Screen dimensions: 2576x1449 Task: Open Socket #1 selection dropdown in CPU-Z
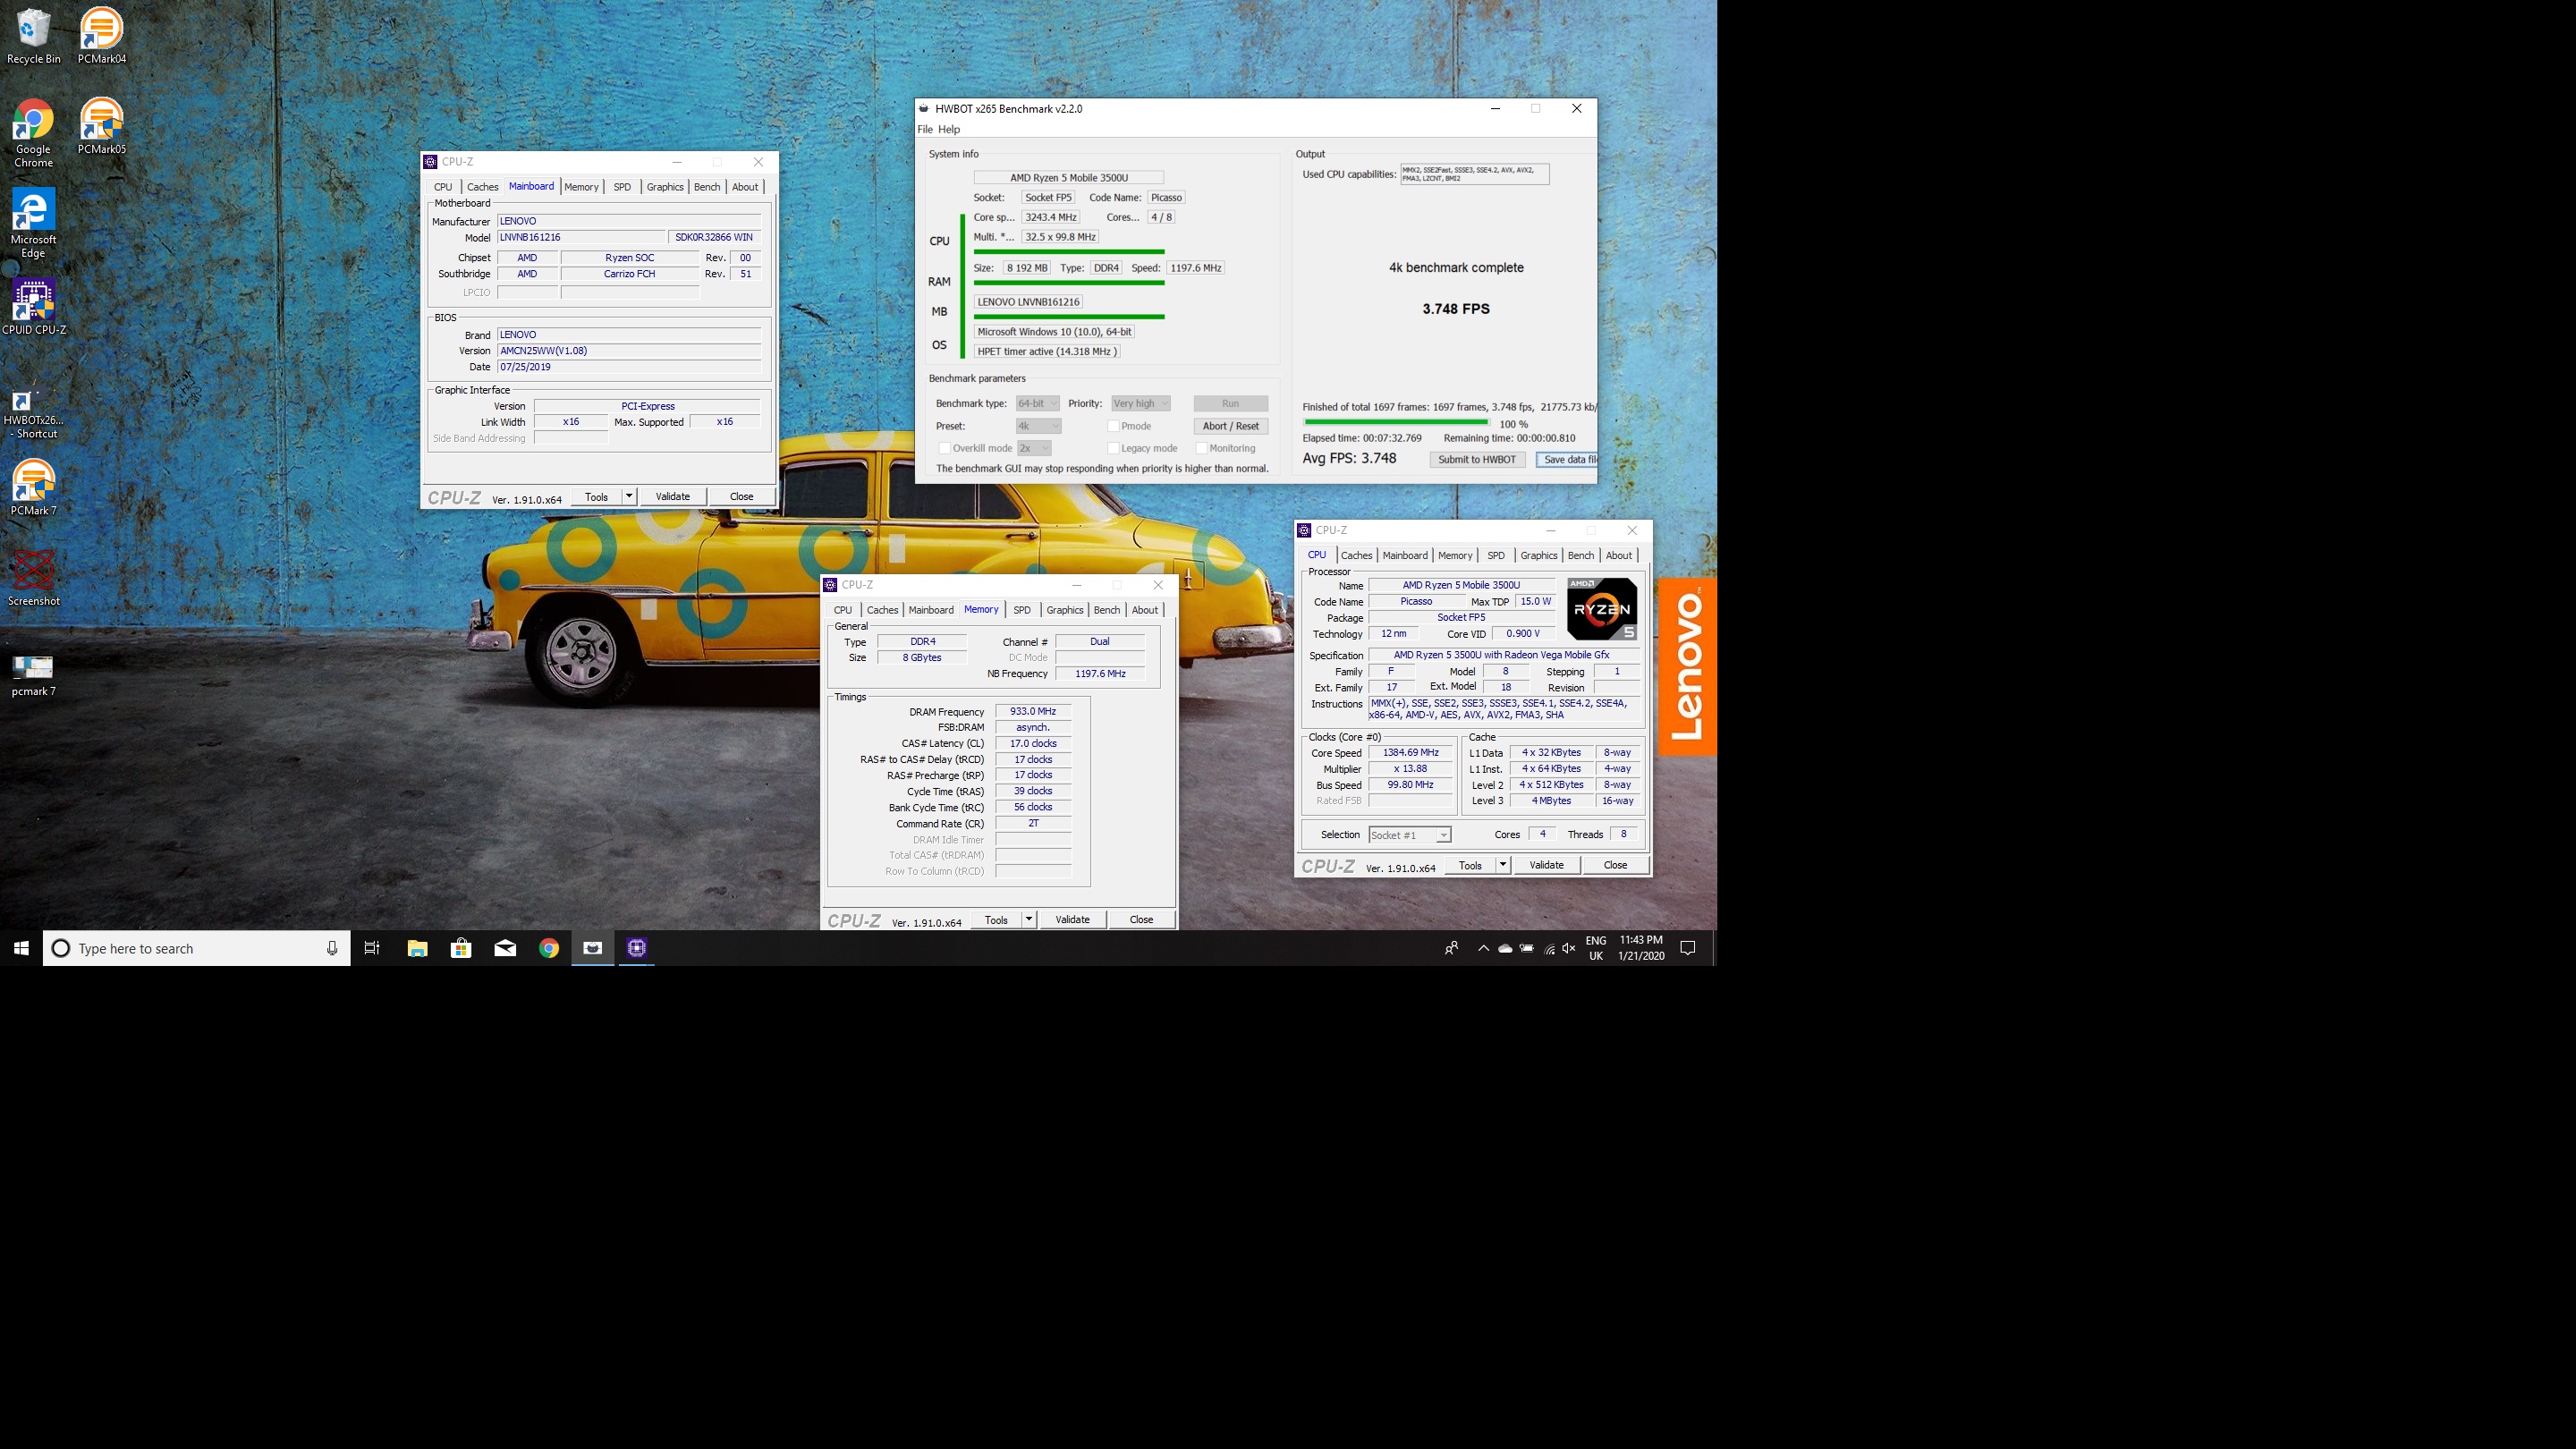pyautogui.click(x=1409, y=835)
